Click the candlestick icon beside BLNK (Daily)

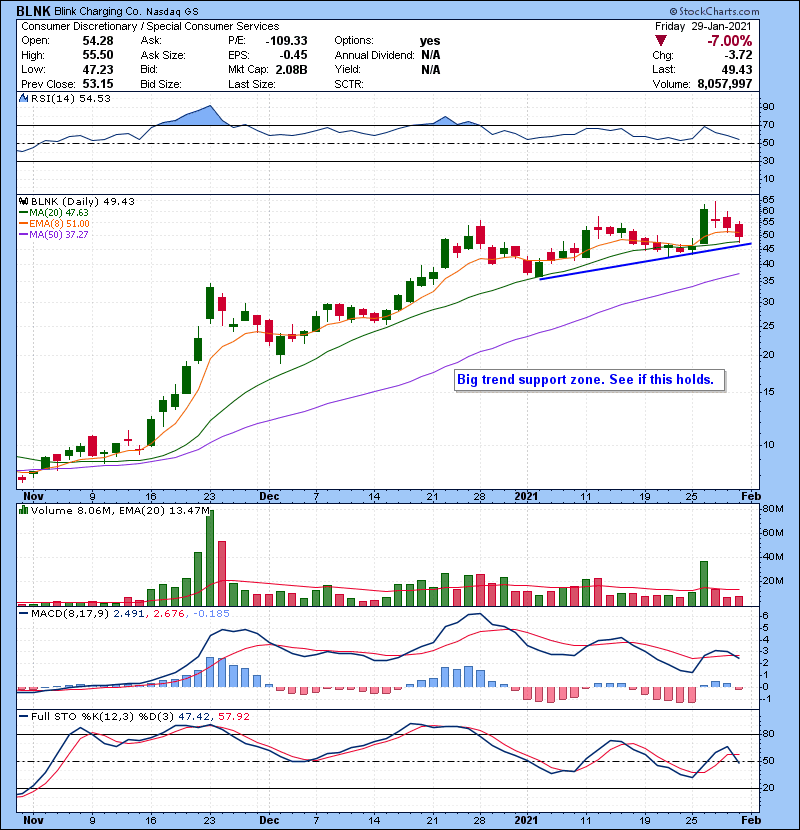[23, 201]
